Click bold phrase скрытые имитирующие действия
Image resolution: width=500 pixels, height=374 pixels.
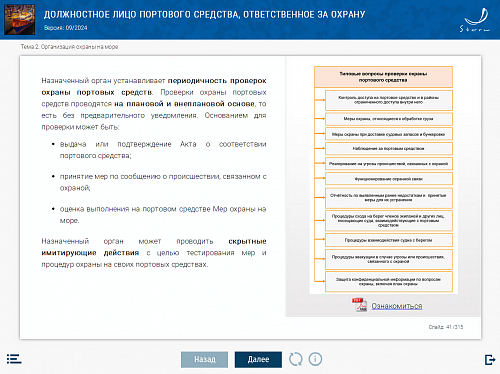[154, 247]
